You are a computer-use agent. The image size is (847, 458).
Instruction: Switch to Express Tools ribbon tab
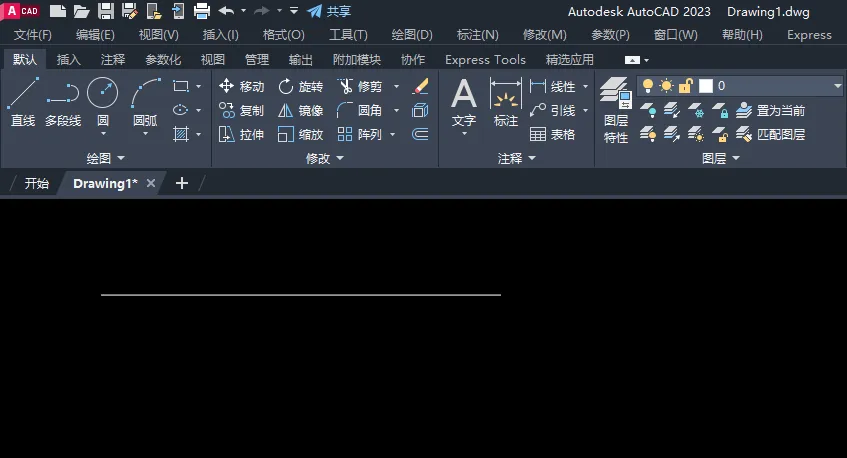coord(485,59)
